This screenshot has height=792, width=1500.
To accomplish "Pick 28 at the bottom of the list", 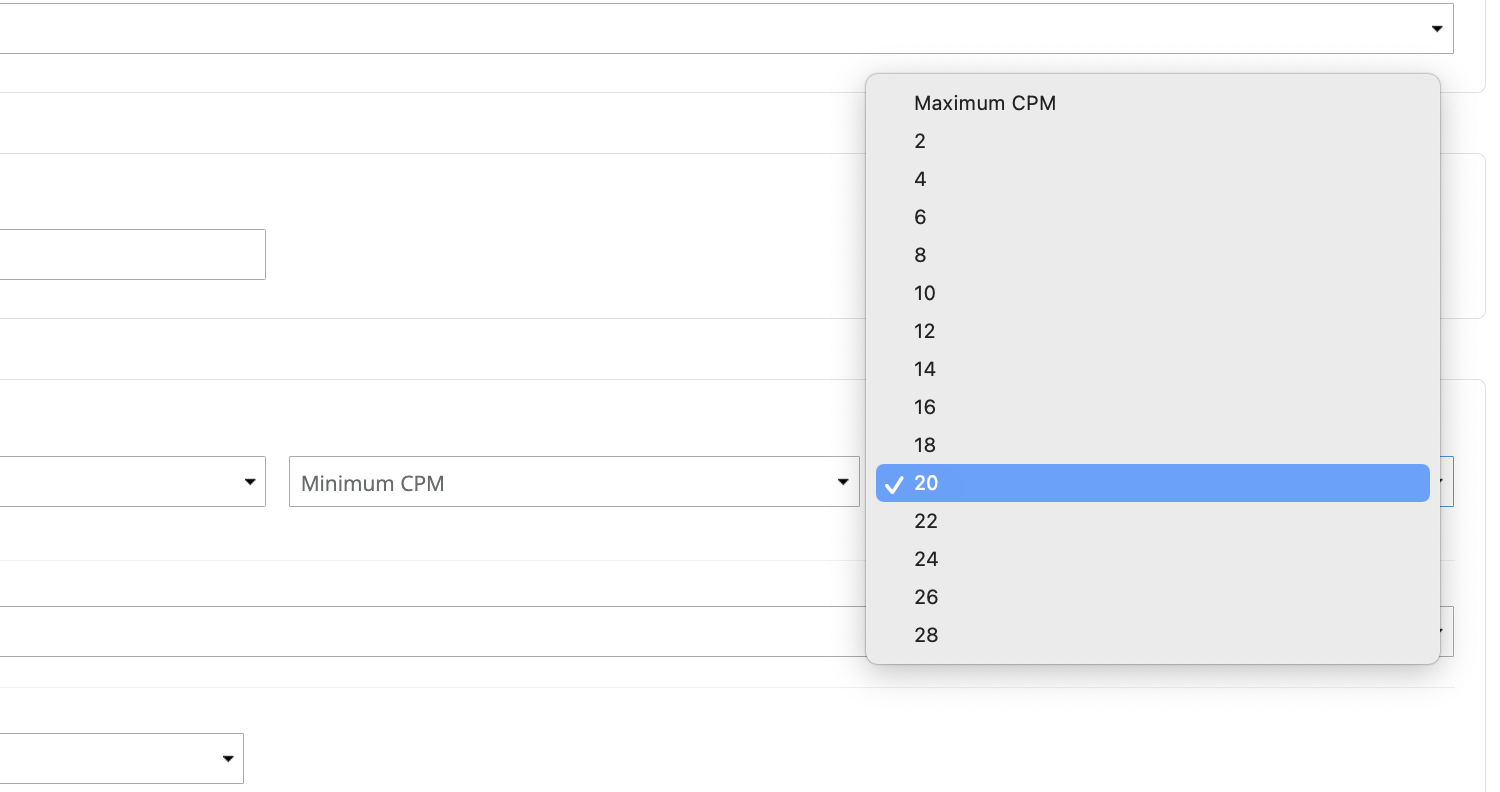I will coord(925,635).
